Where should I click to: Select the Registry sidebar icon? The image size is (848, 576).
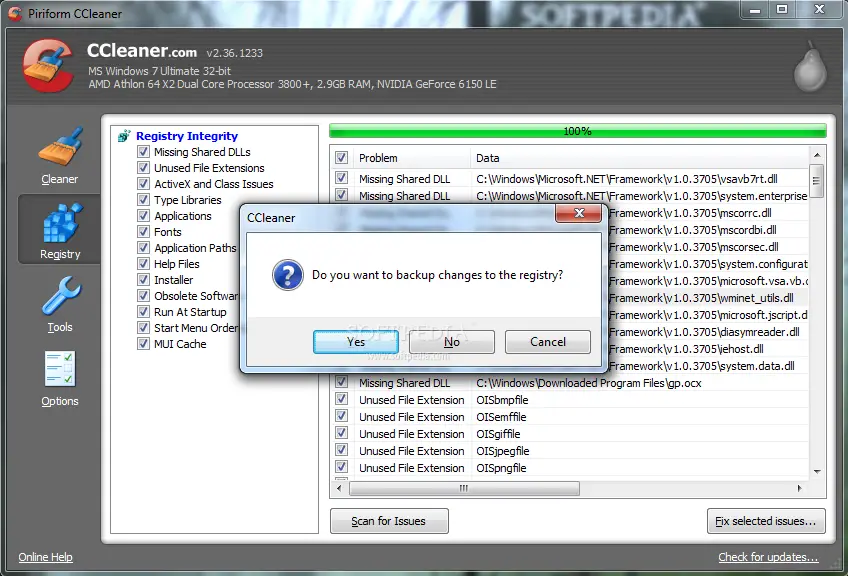(60, 222)
